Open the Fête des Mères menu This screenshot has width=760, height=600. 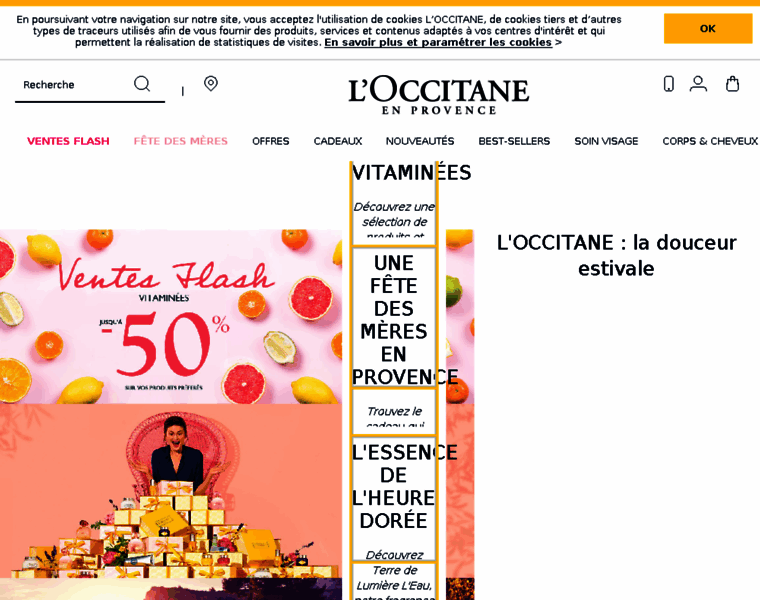click(181, 141)
